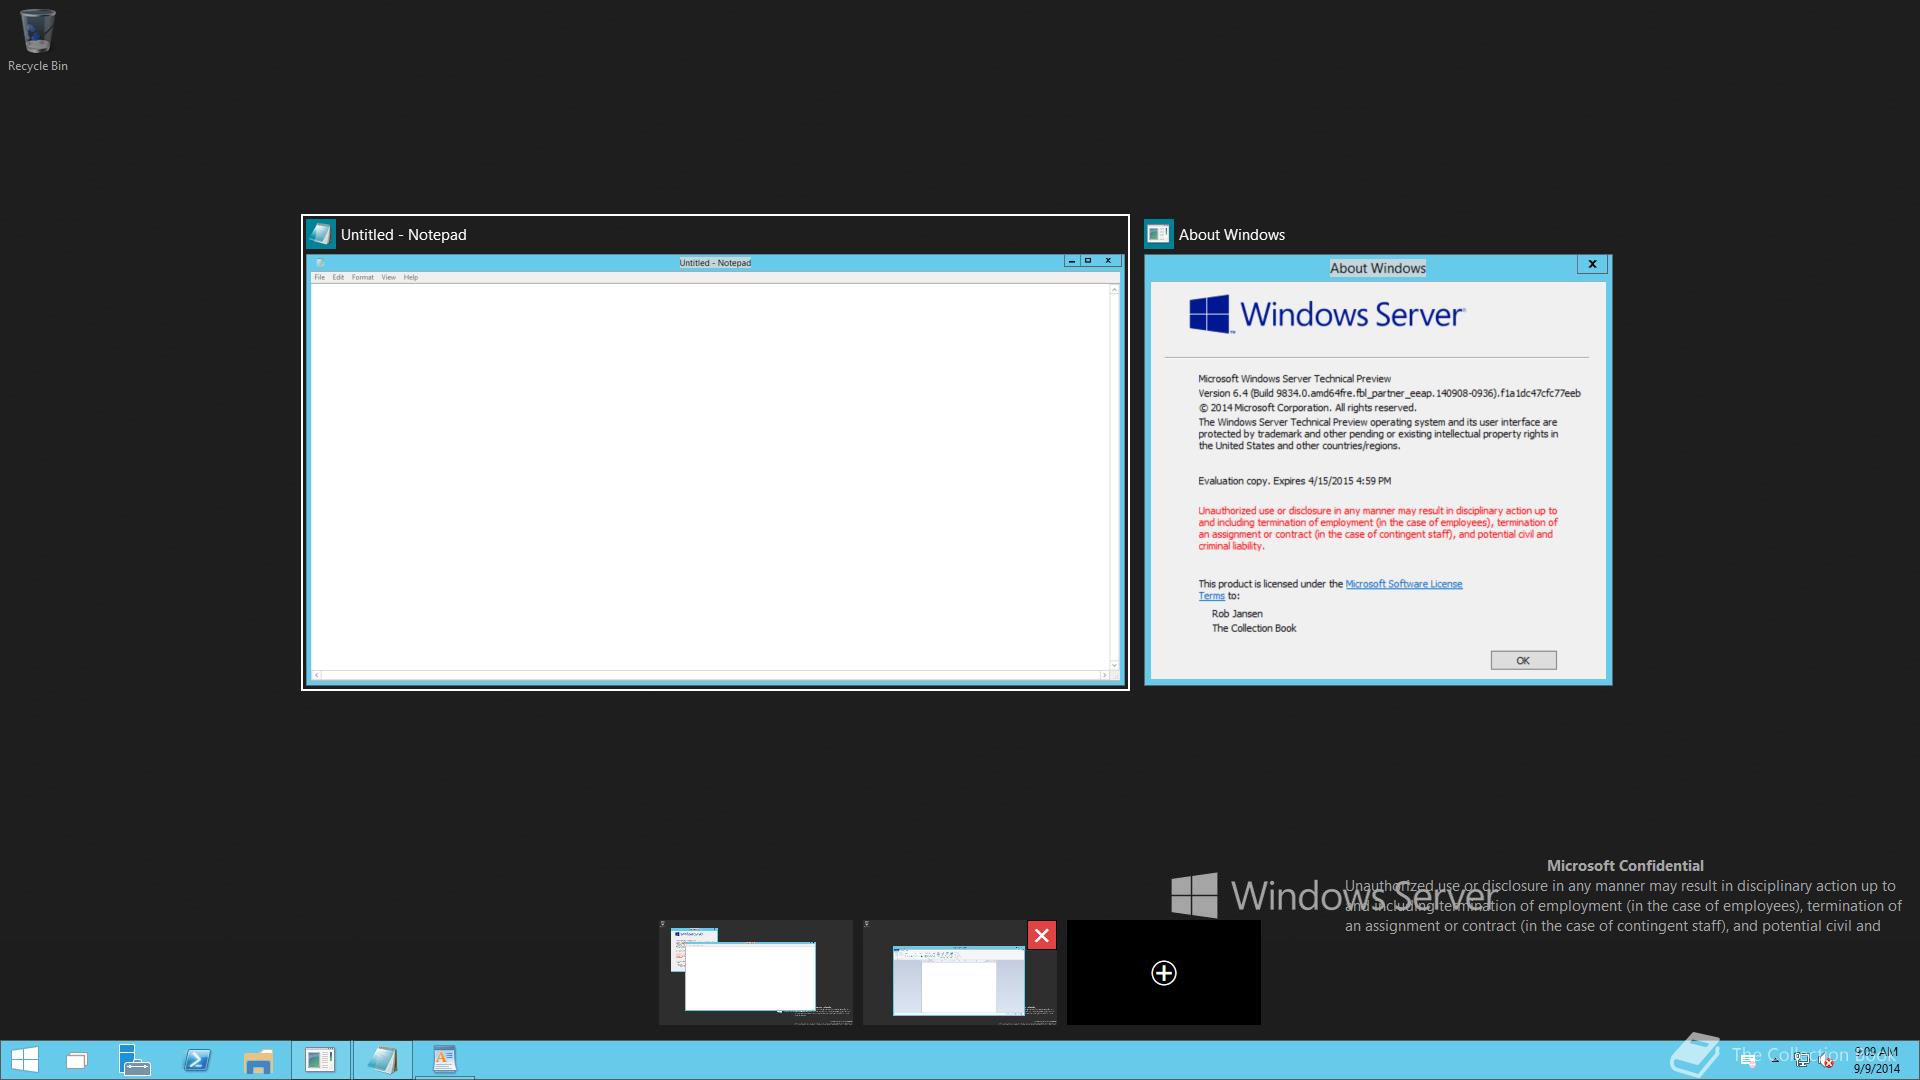This screenshot has height=1080, width=1920.
Task: Close the About Windows dialog with X
Action: 1592,264
